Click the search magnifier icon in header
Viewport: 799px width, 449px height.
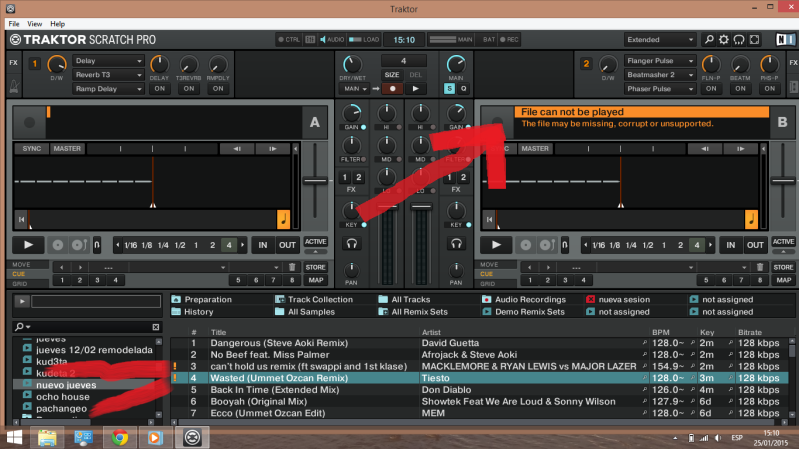point(709,40)
